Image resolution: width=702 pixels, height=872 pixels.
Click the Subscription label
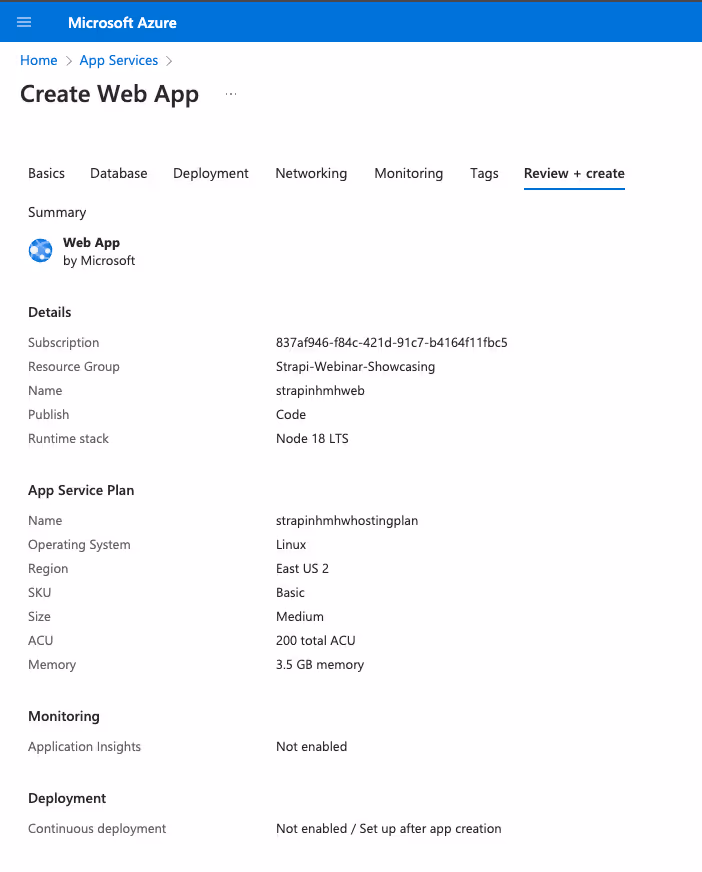63,343
